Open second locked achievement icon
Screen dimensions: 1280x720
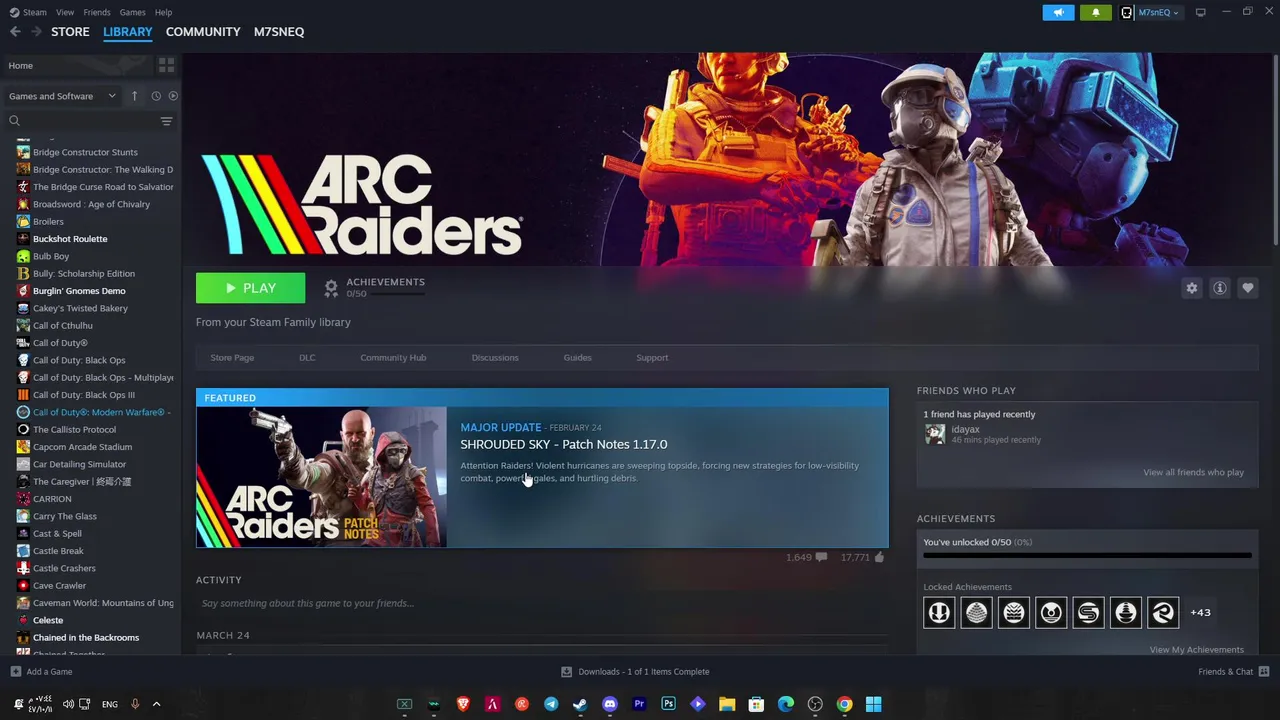[976, 612]
